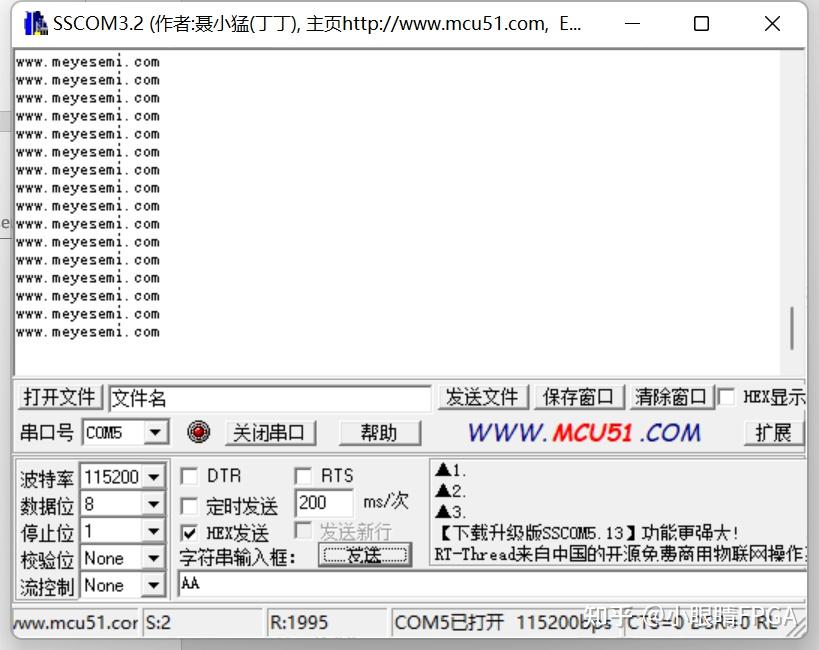This screenshot has height=650, width=819.
Task: Enable 定时发送 timed sending
Action: 186,505
